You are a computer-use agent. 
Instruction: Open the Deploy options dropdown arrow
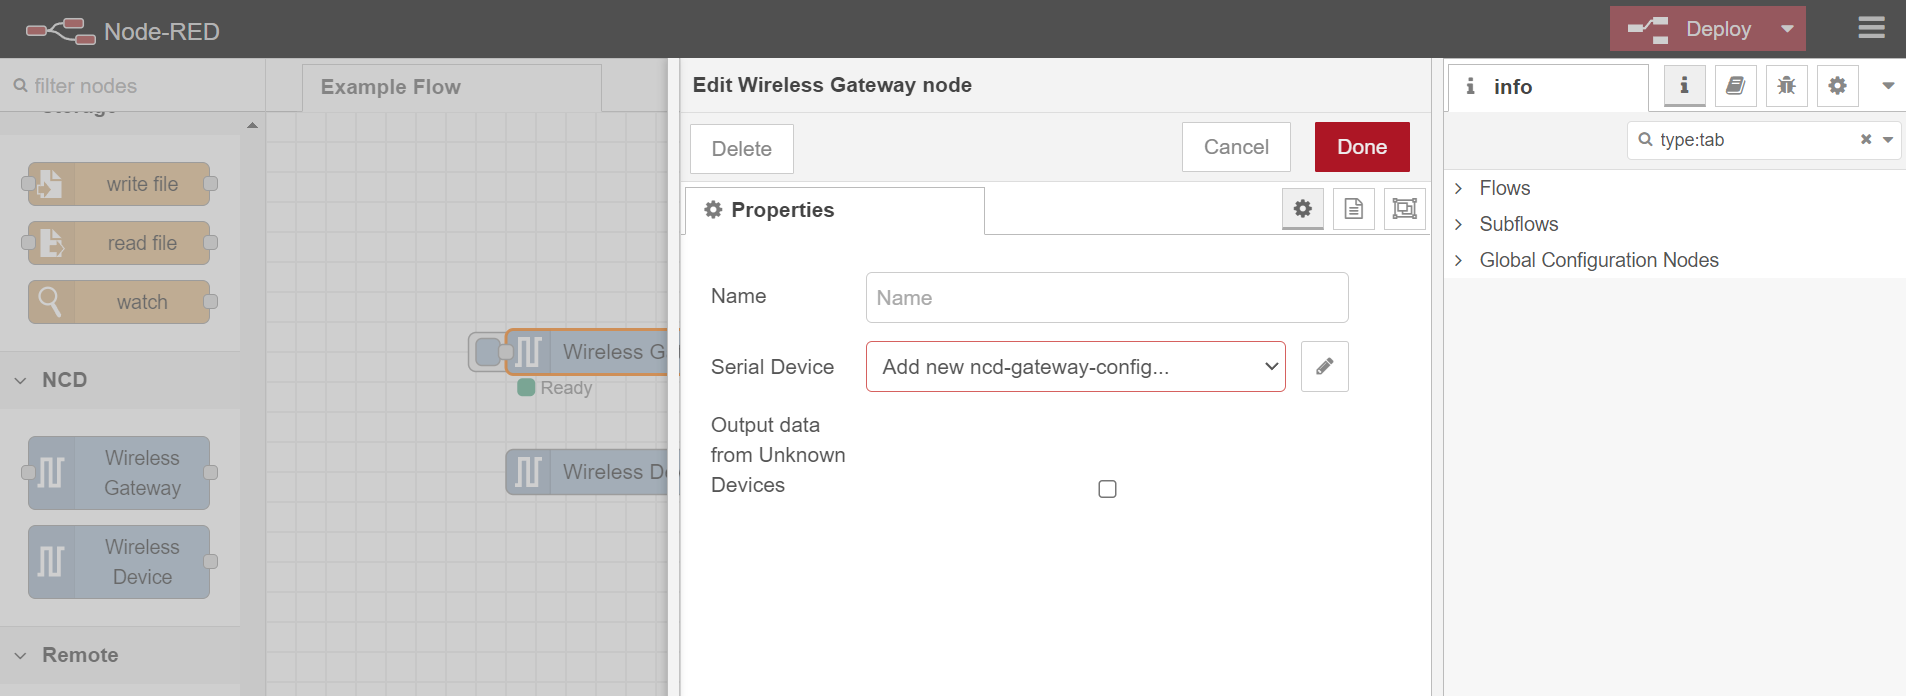point(1786,29)
